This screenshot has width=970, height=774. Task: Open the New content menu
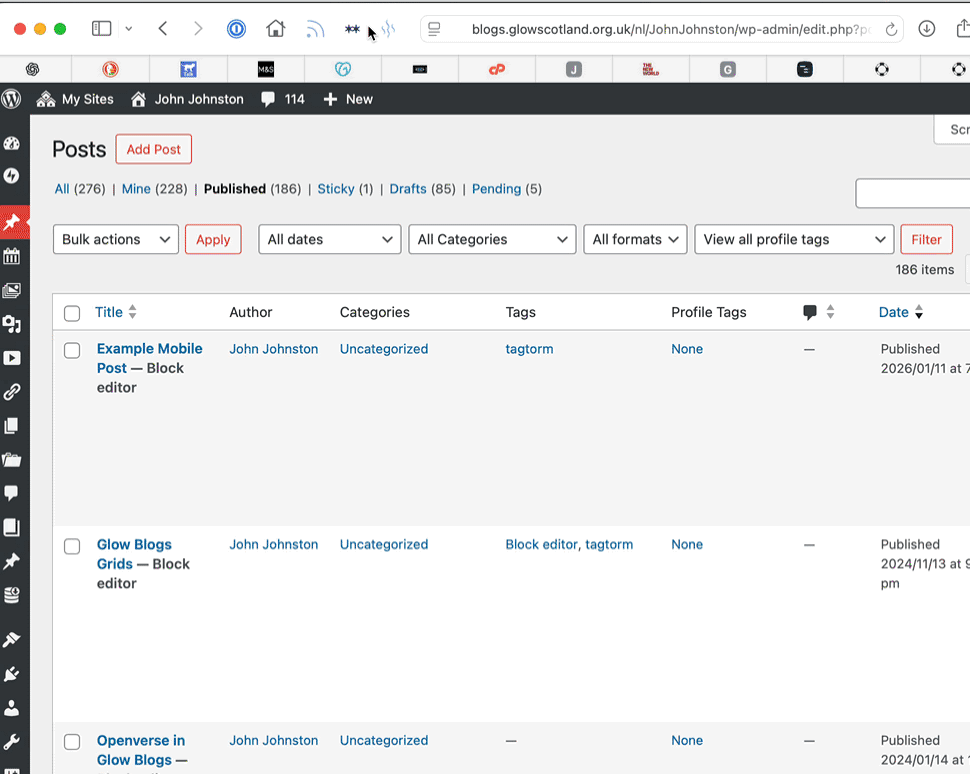pyautogui.click(x=348, y=99)
